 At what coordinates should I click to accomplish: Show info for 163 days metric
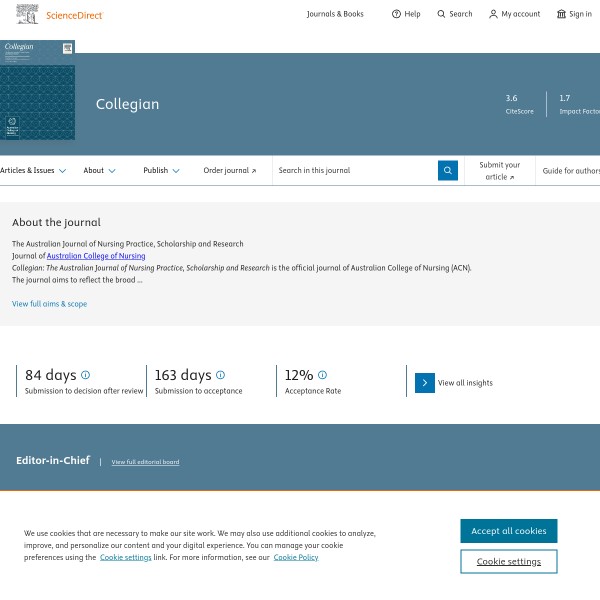pos(220,375)
